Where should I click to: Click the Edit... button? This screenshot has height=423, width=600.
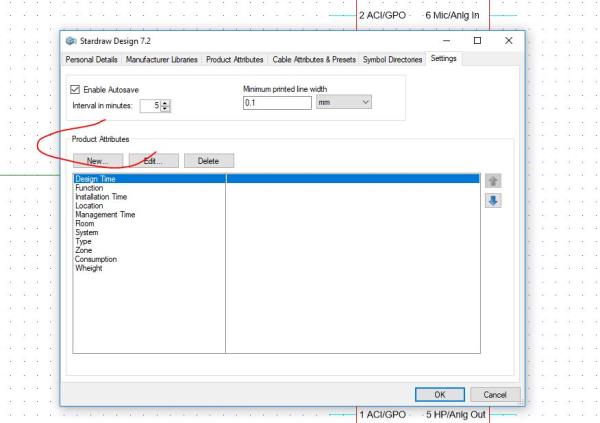coord(153,160)
